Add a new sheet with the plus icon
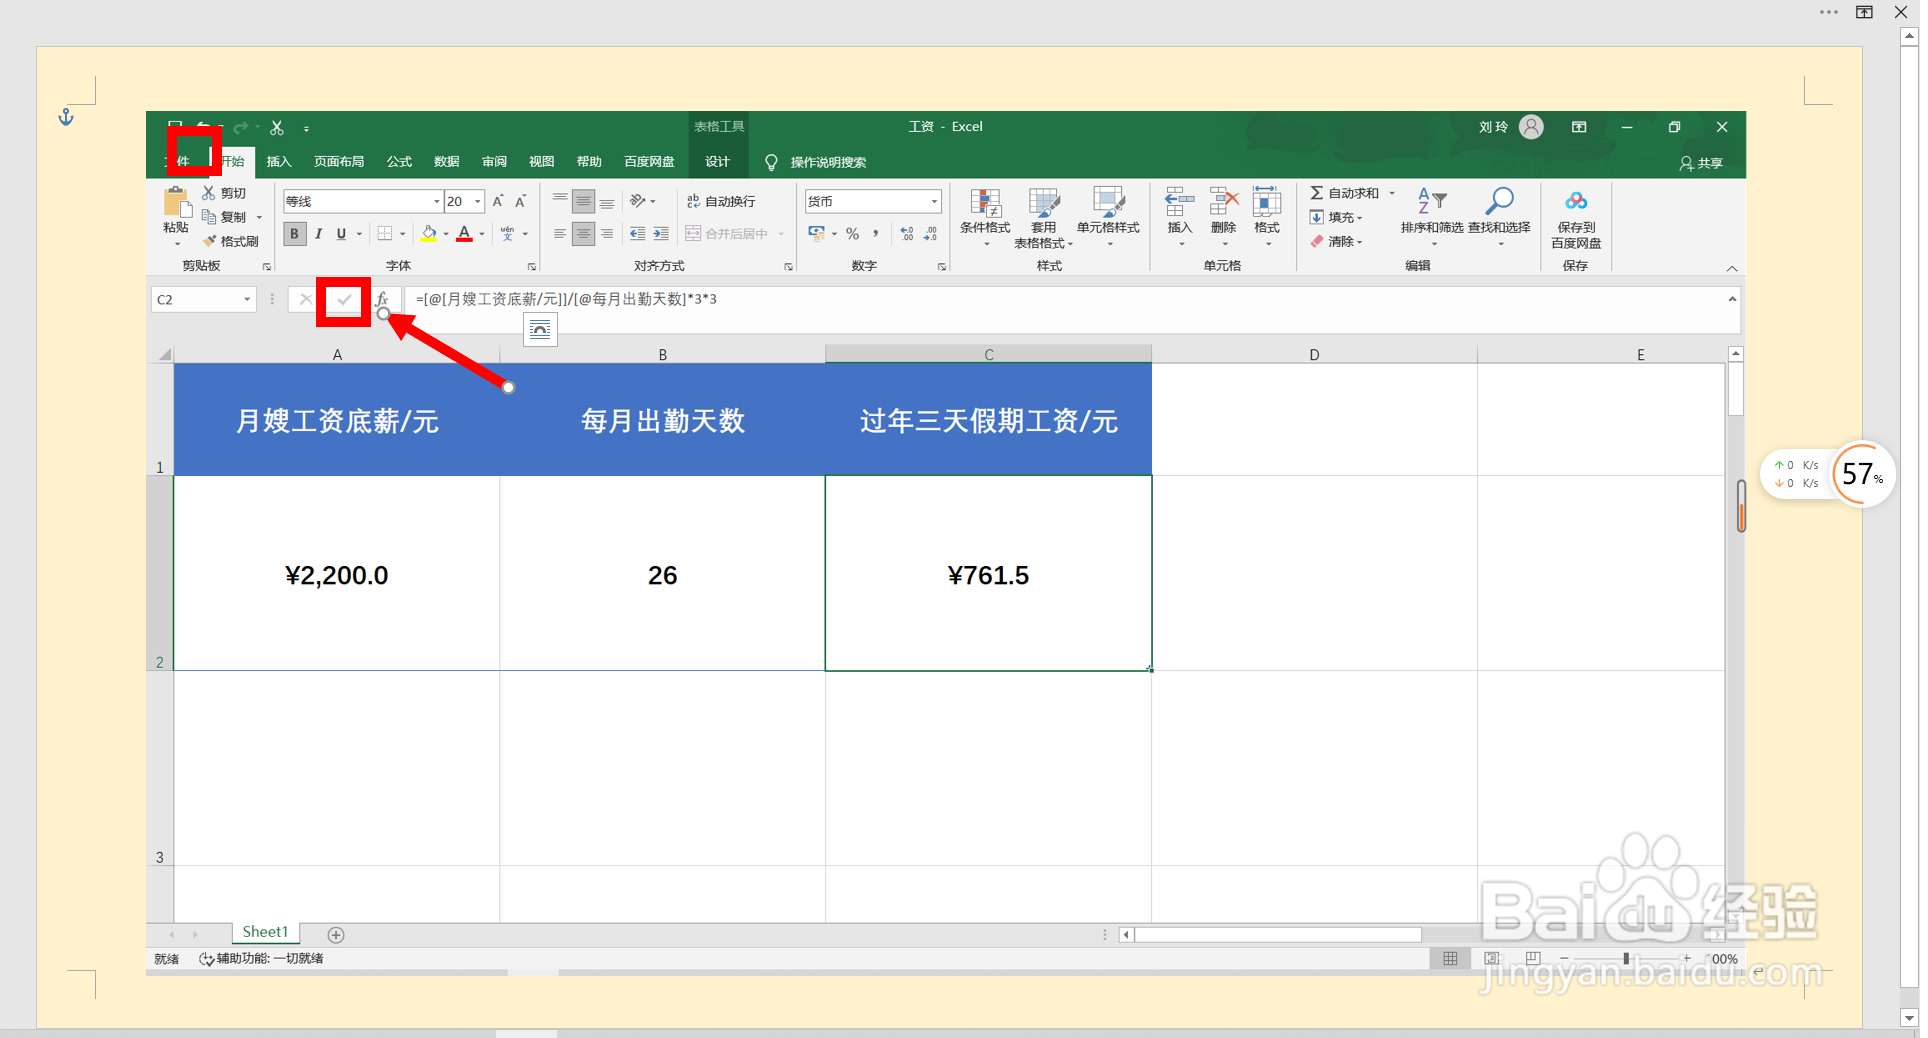The image size is (1928, 1038). click(x=336, y=935)
